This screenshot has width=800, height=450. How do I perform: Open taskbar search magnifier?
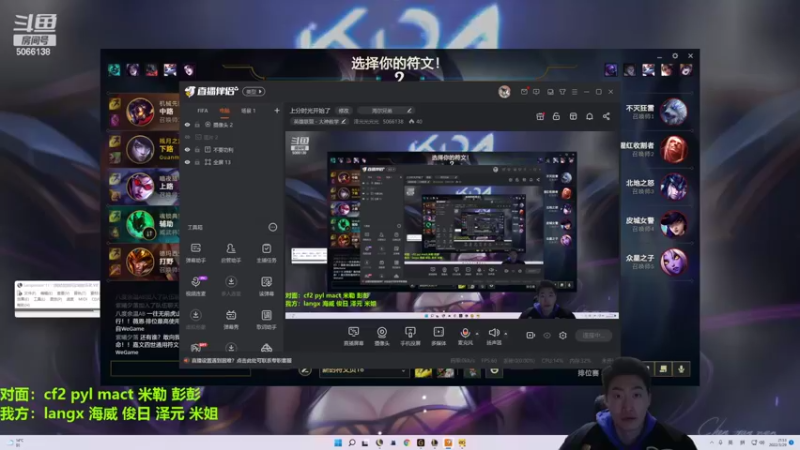pyautogui.click(x=352, y=442)
